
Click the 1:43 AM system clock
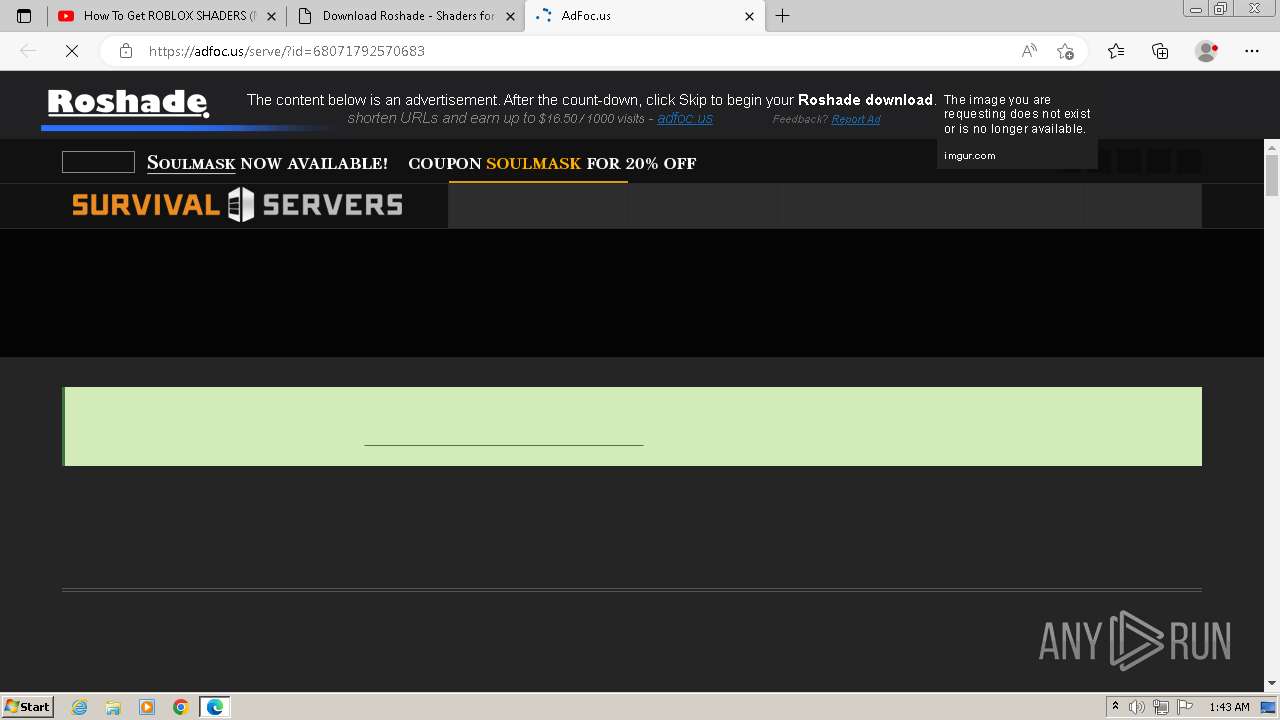coord(1229,707)
